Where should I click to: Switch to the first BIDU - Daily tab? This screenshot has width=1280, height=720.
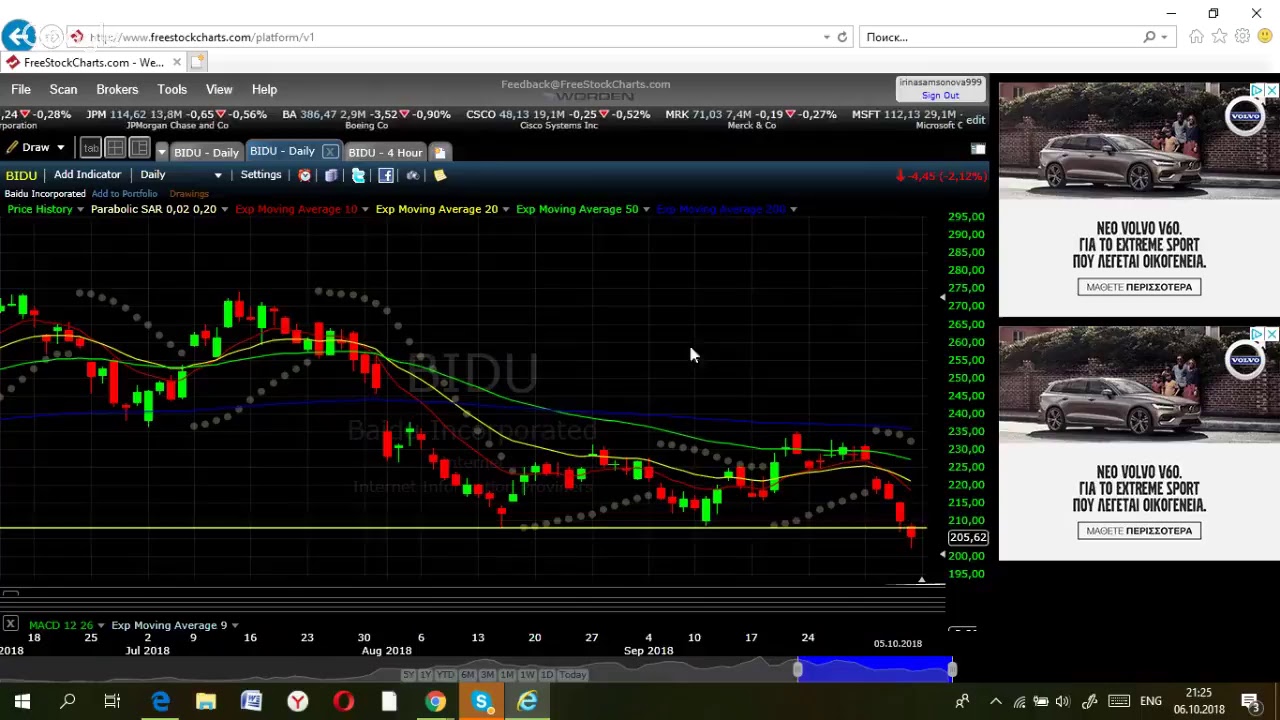206,152
